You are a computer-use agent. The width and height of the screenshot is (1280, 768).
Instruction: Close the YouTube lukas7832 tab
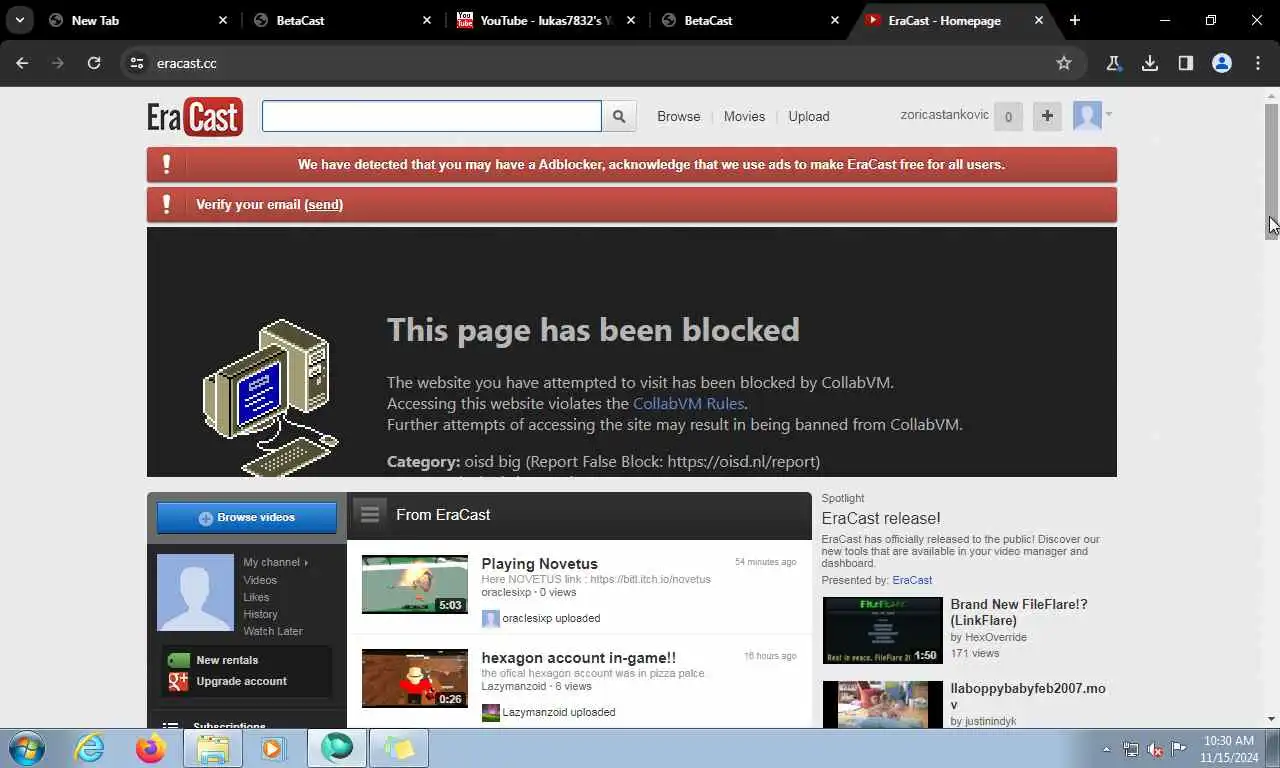(x=631, y=20)
